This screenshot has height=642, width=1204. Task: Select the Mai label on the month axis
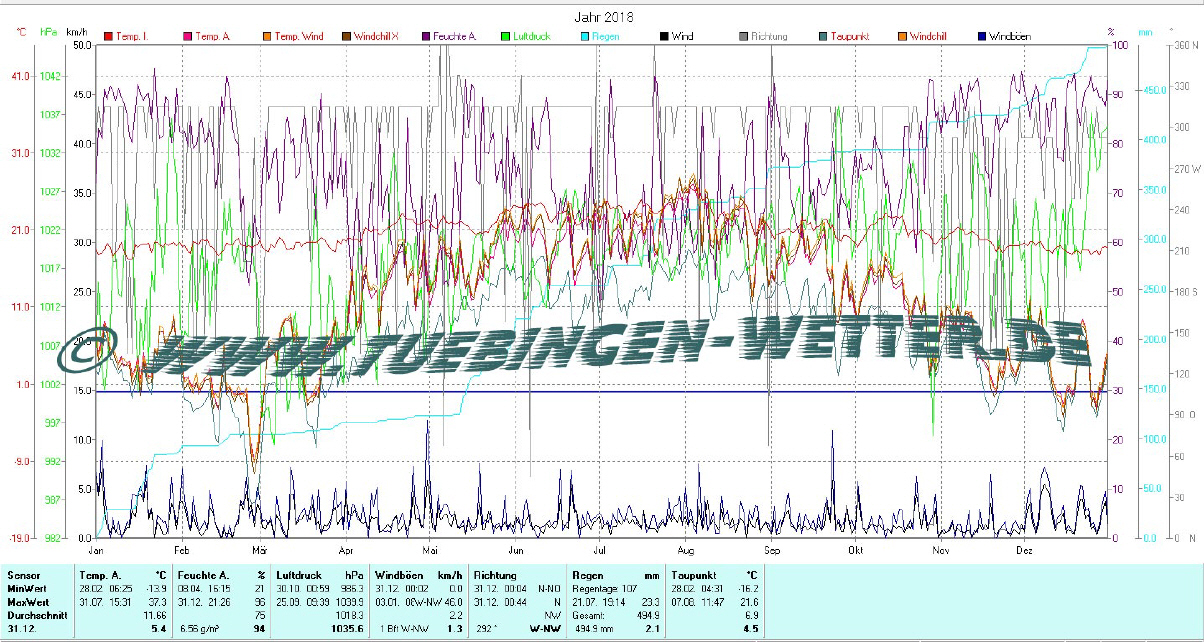431,550
